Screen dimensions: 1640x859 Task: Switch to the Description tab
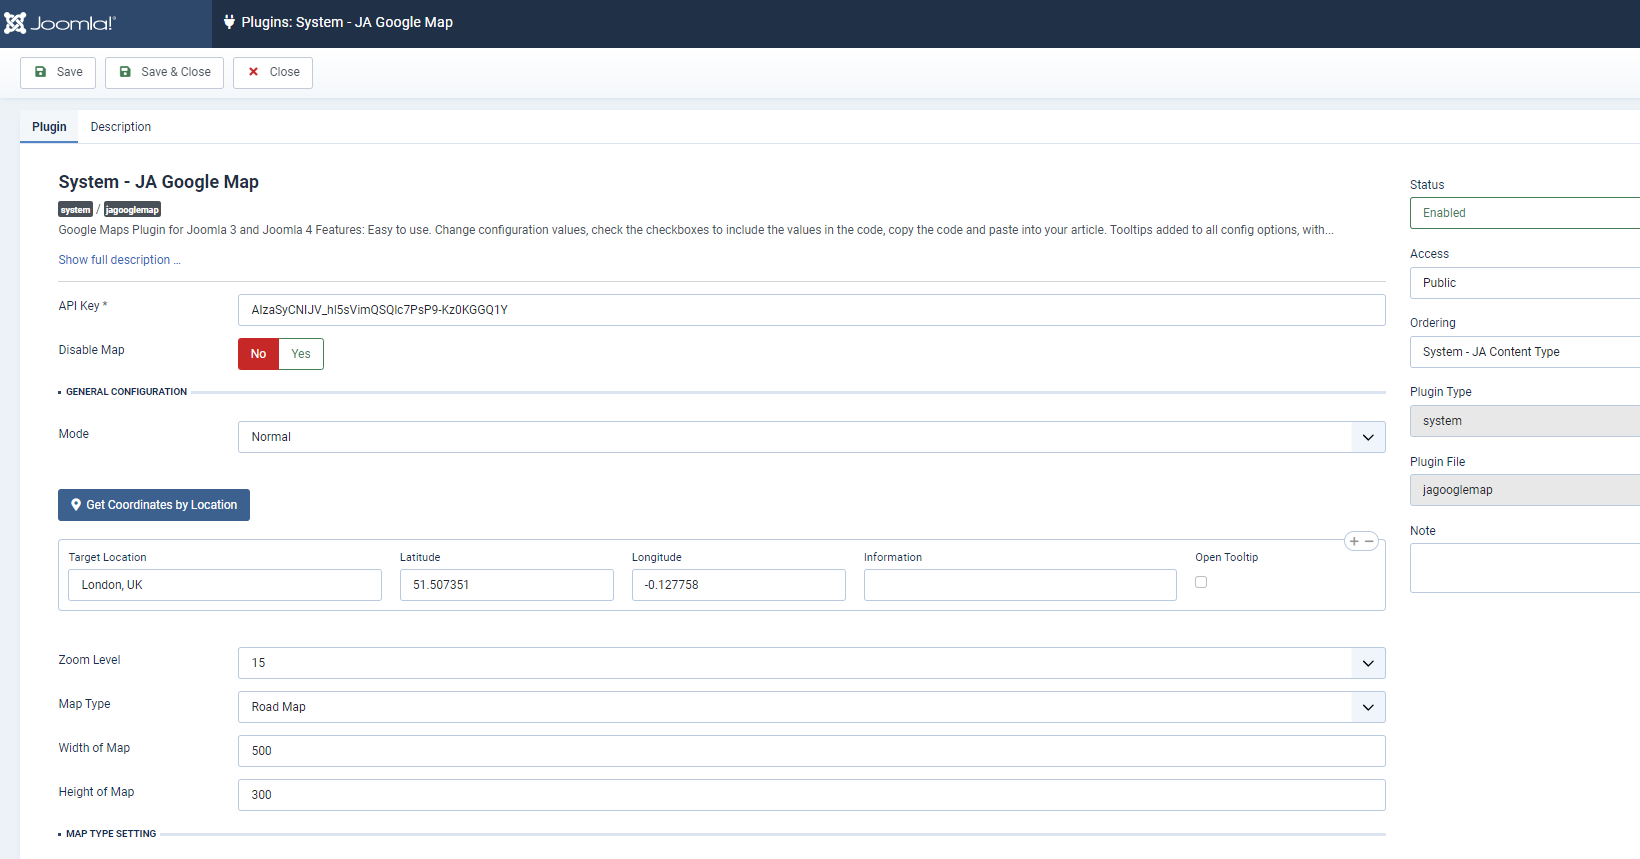(x=121, y=127)
